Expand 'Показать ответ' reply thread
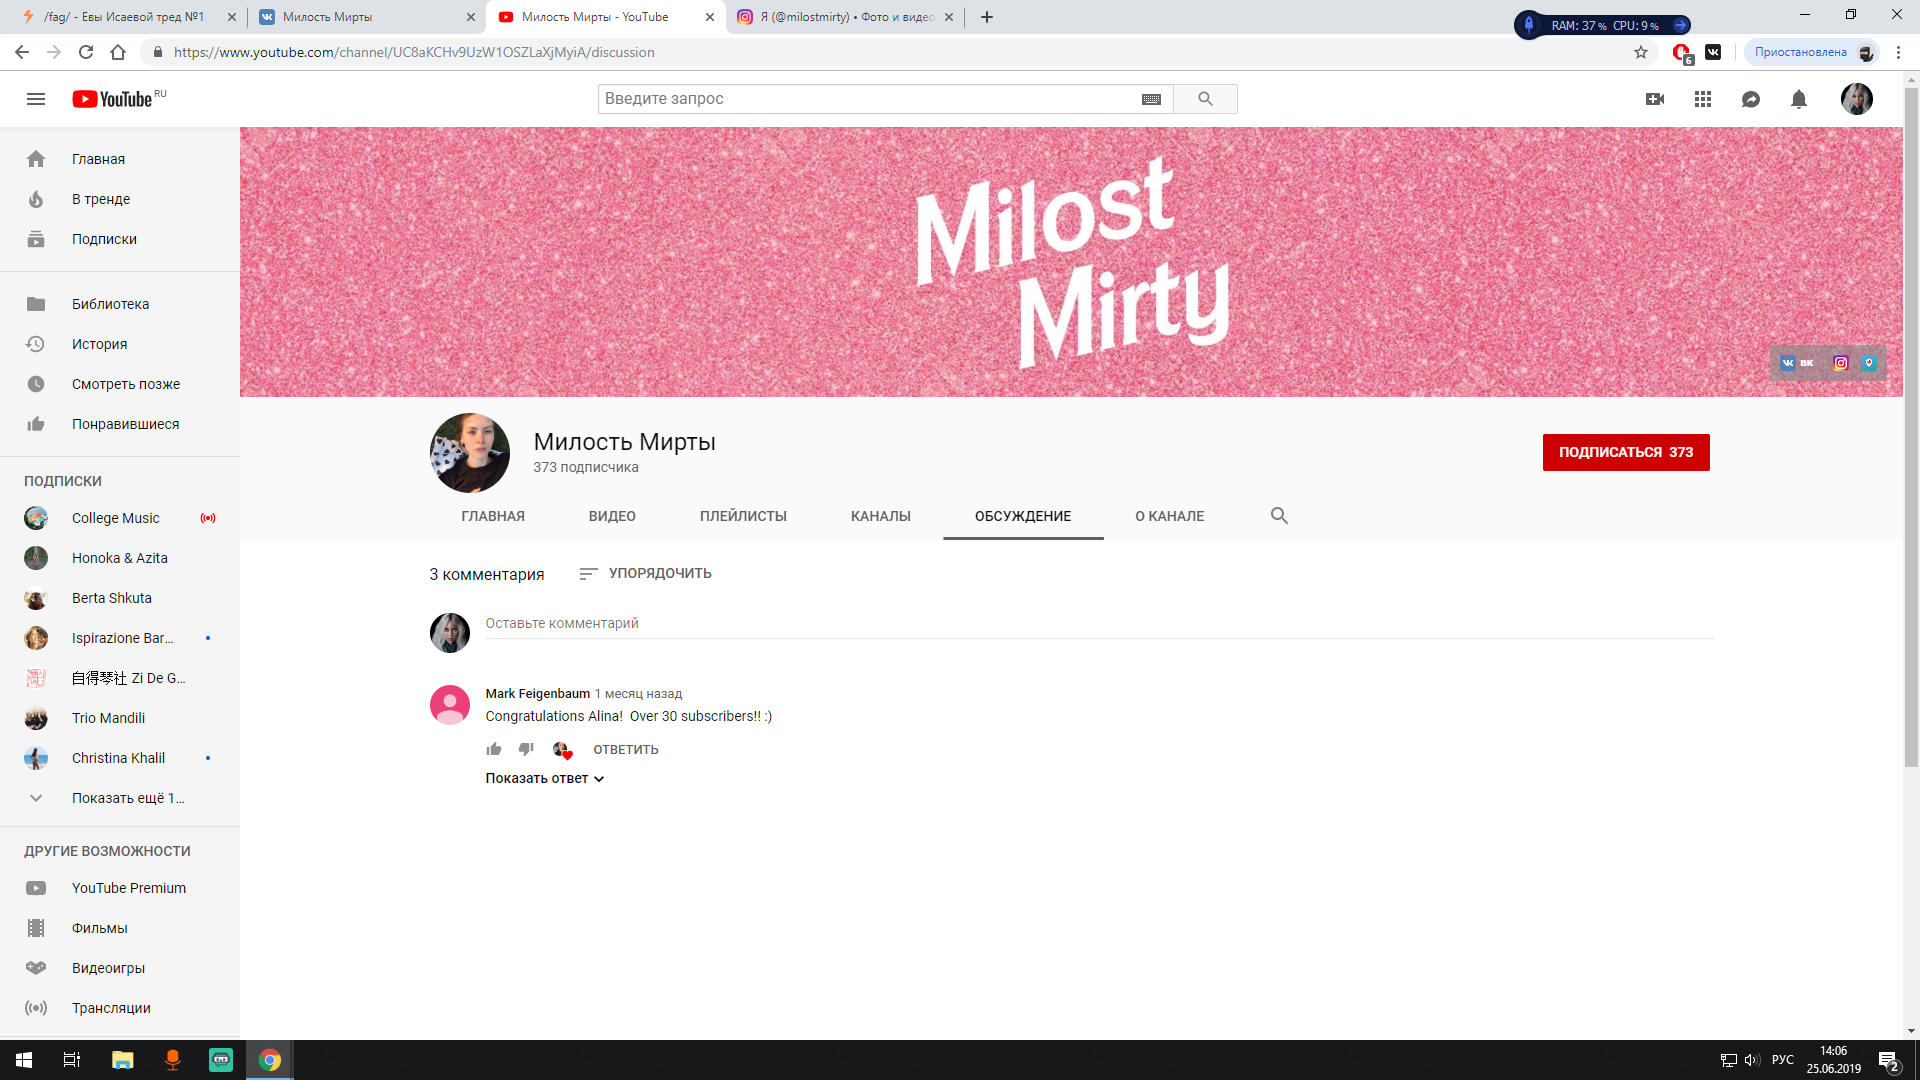The image size is (1920, 1080). pos(545,778)
